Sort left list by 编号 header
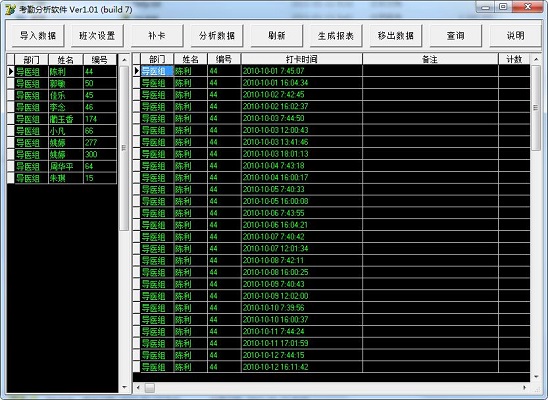Screen dimensions: 548x400 tap(100, 60)
